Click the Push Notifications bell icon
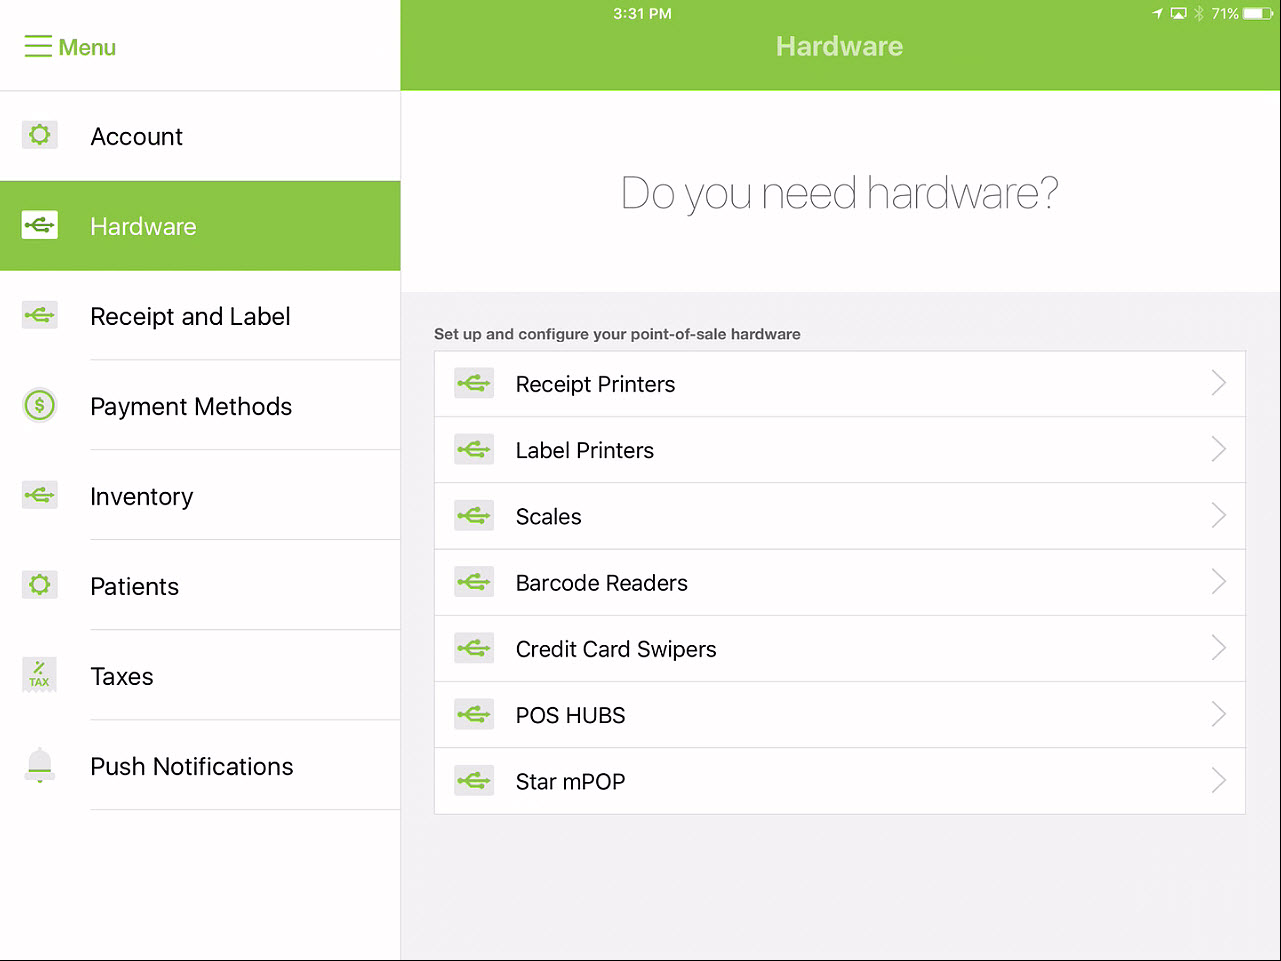 (x=40, y=765)
